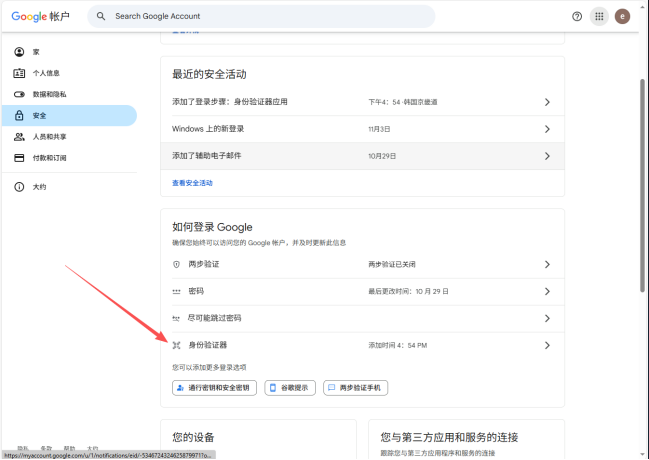
Task: Open the profile avatar menu
Action: pyautogui.click(x=623, y=16)
